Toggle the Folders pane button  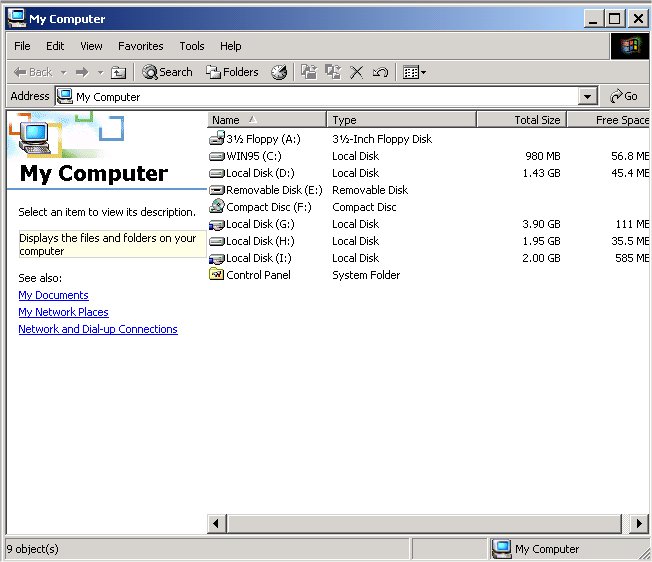[x=232, y=72]
